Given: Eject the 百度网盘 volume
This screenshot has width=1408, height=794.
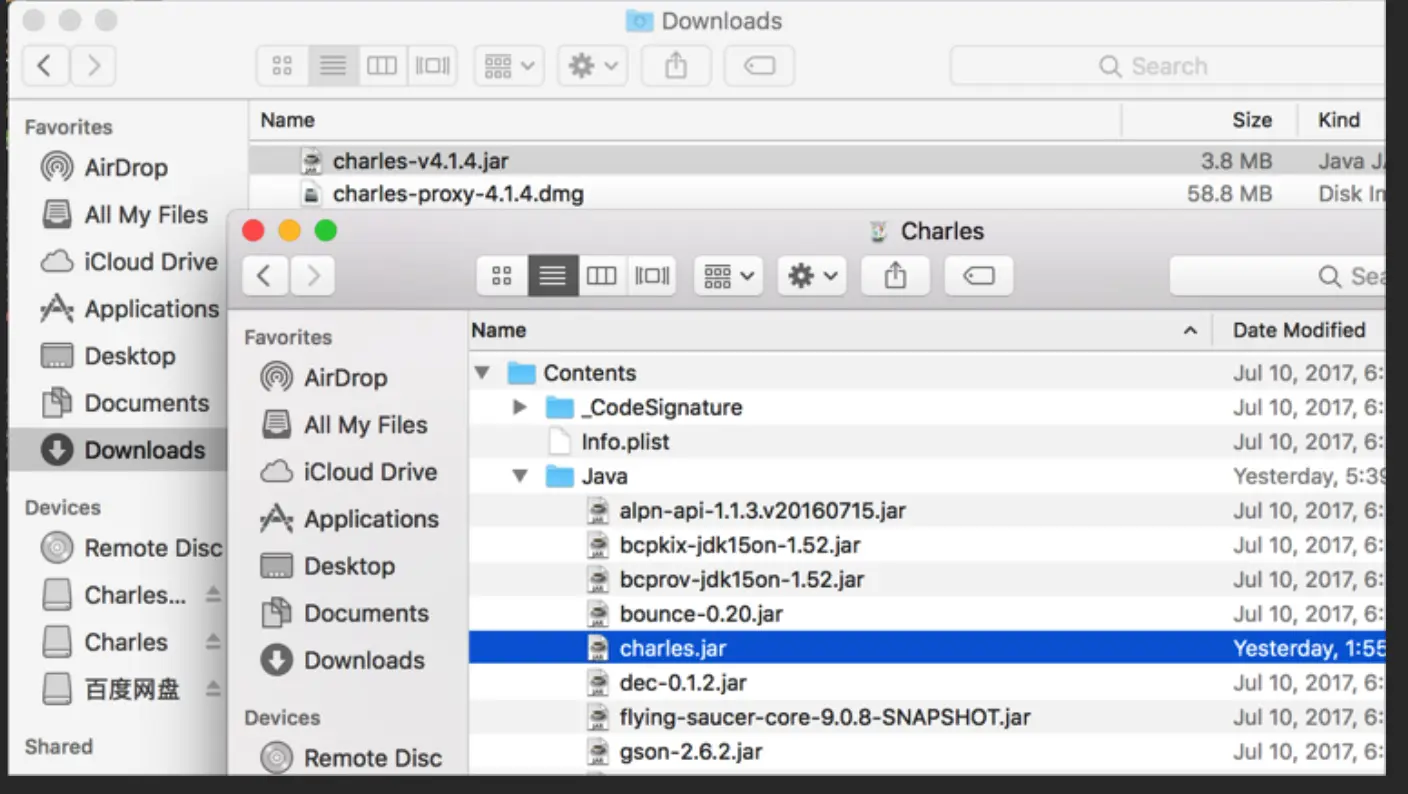Looking at the screenshot, I should point(213,689).
